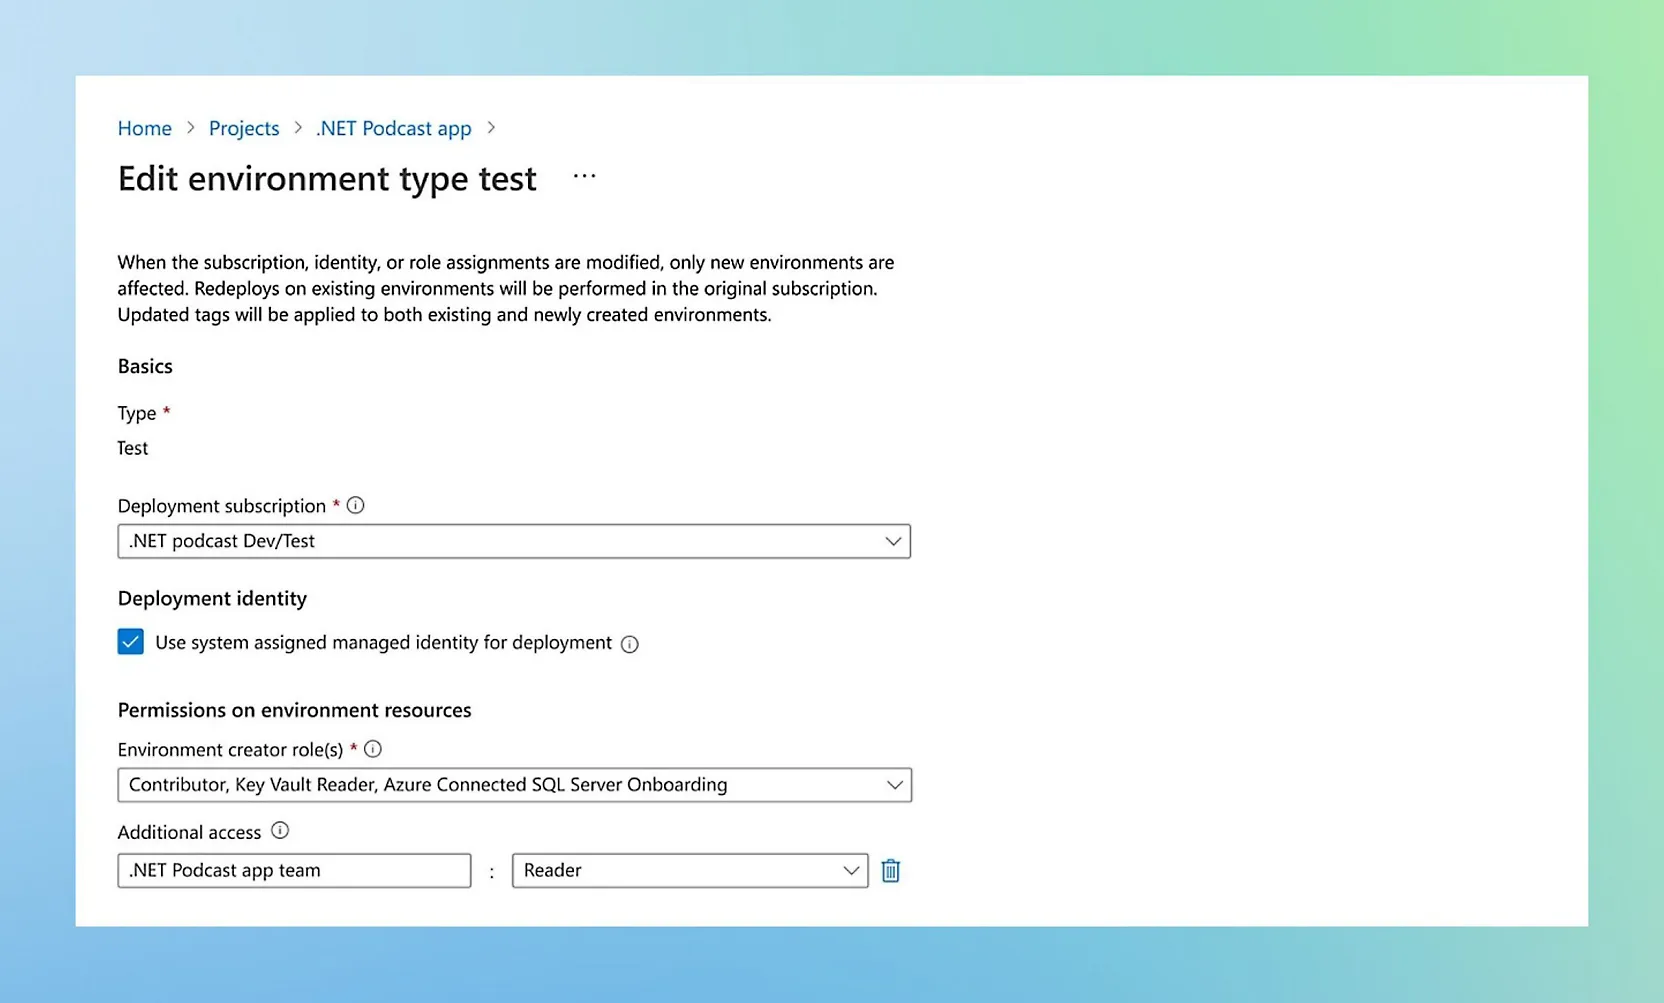Uncheck system assigned managed identity checkbox
Viewport: 1664px width, 1003px height.
(x=131, y=642)
